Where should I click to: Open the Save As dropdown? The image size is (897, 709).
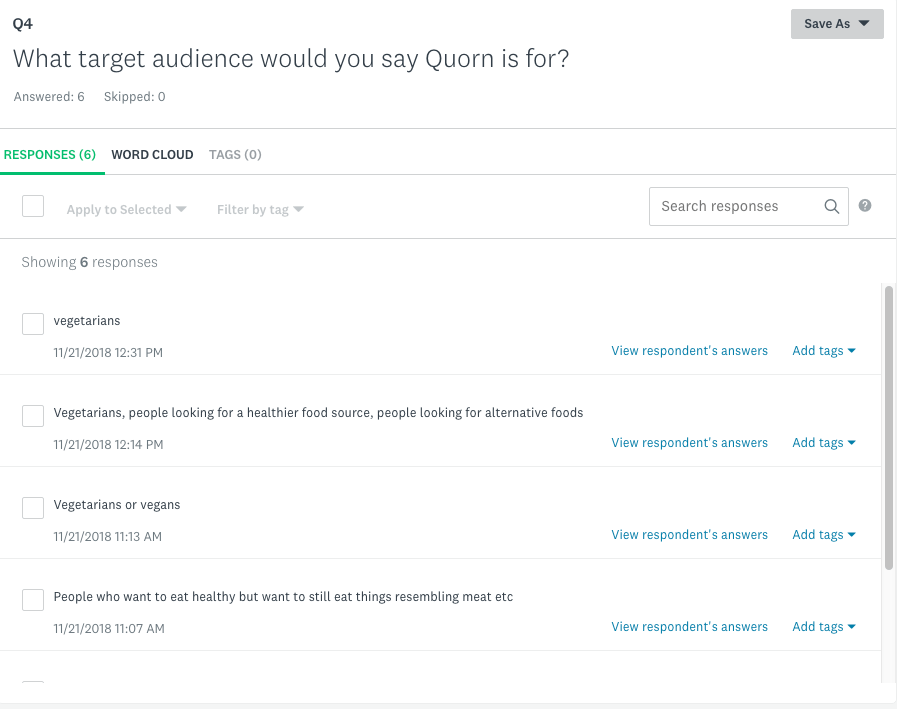click(837, 24)
